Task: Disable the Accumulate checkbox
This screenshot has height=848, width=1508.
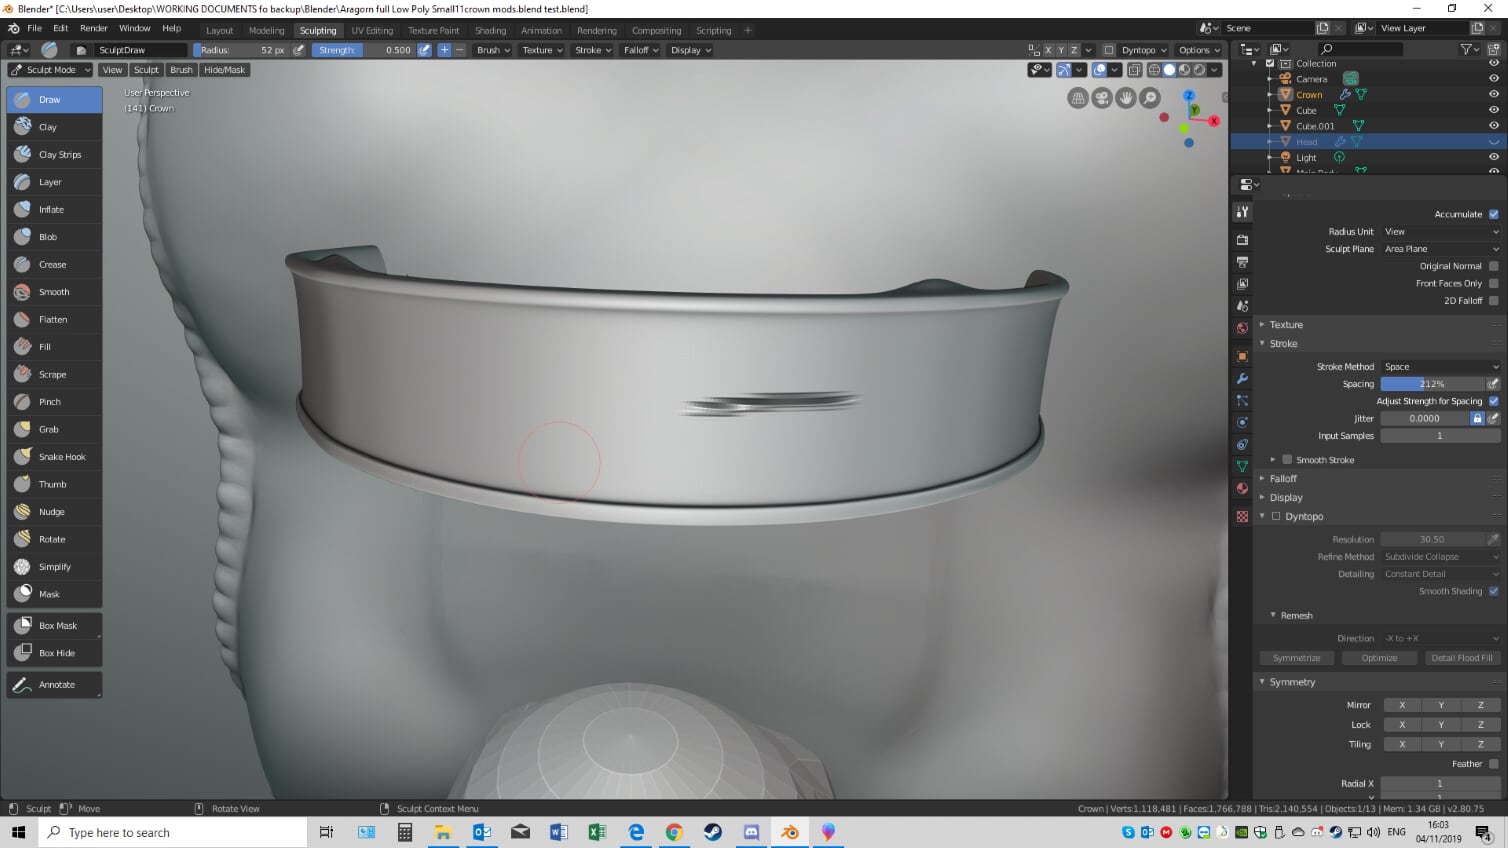Action: [1493, 214]
